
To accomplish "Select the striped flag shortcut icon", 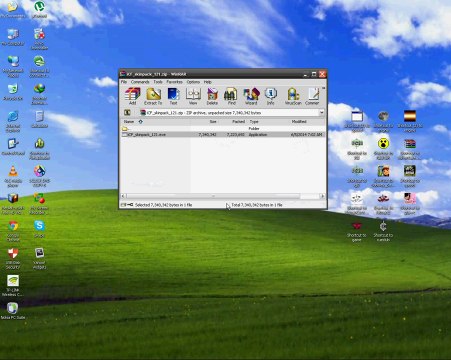I will point(410,121).
